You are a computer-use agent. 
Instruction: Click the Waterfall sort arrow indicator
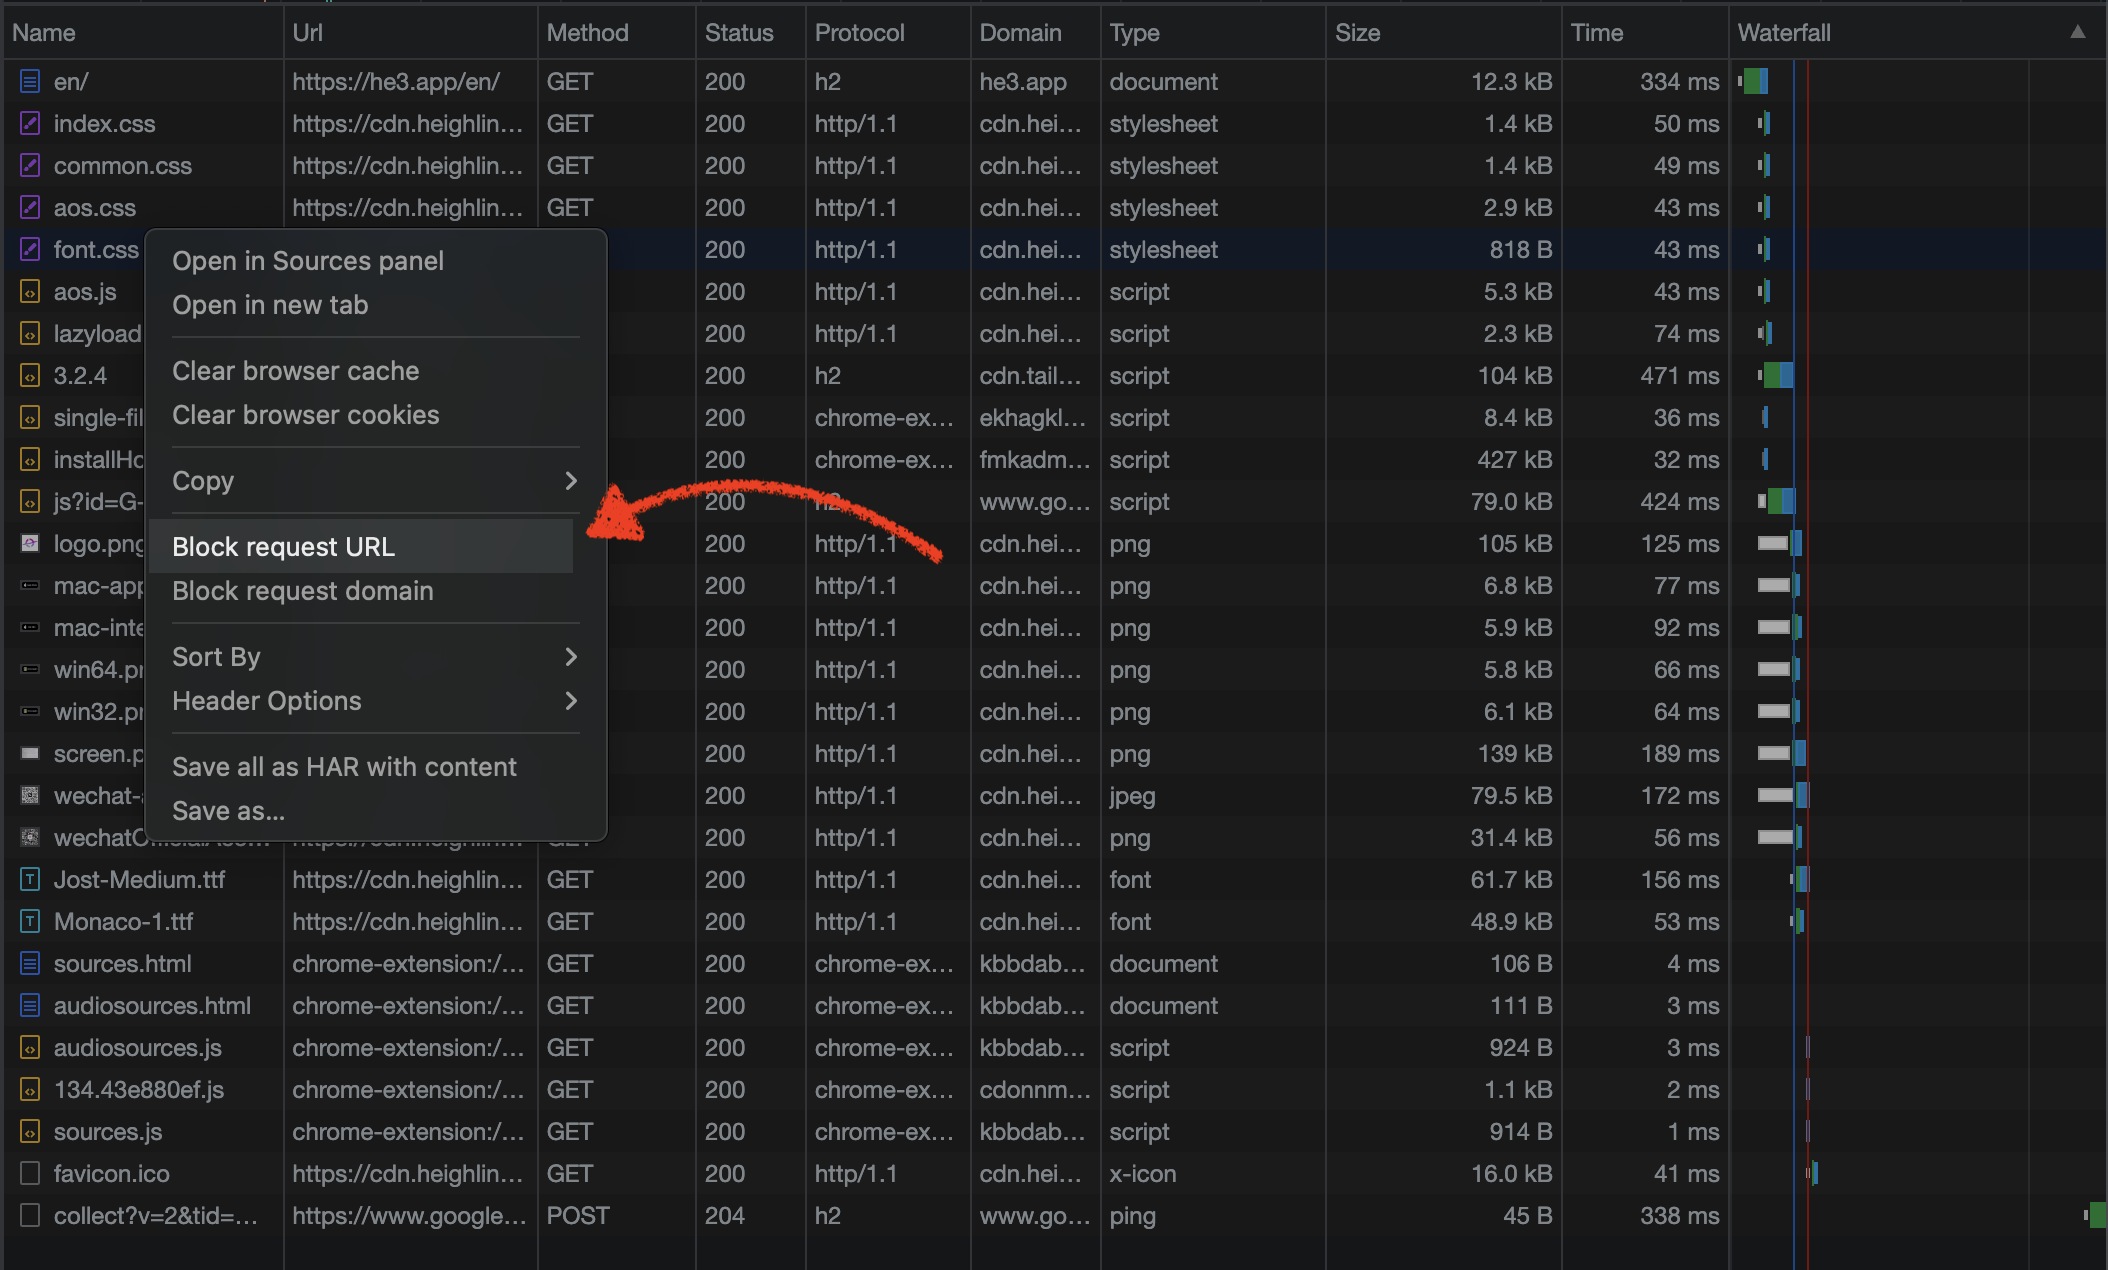[x=2078, y=32]
